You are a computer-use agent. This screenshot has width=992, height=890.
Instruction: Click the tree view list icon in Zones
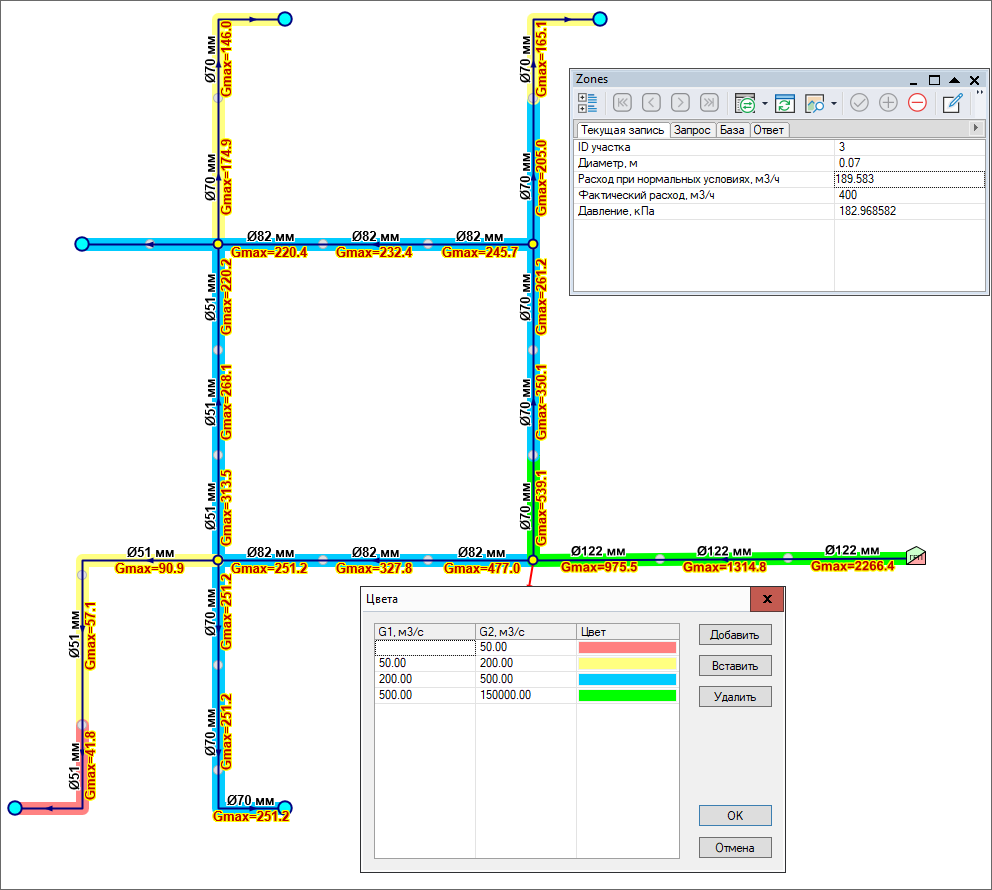pyautogui.click(x=588, y=102)
